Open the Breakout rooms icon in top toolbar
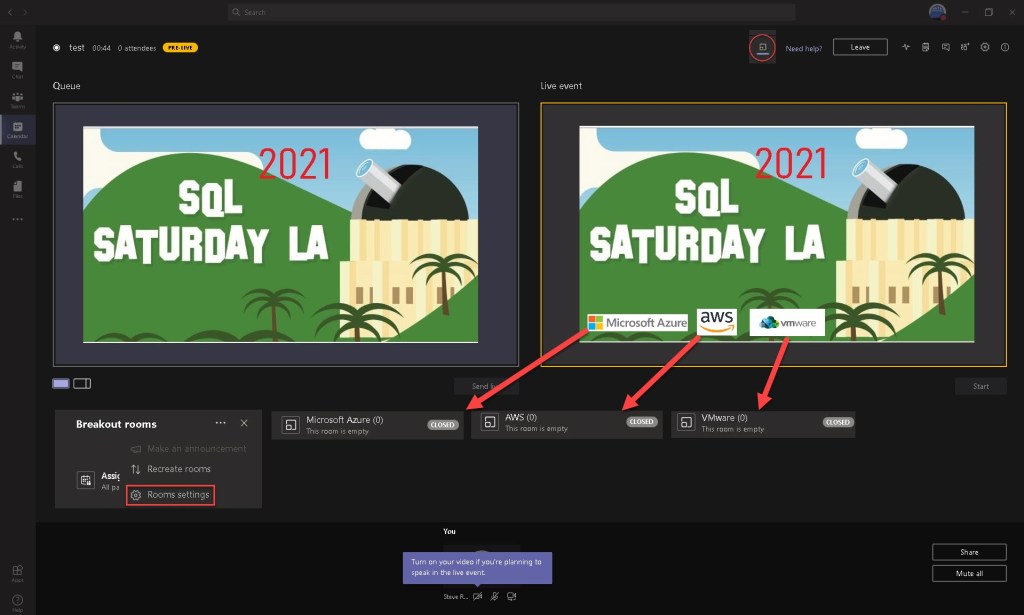This screenshot has height=615, width=1024. click(x=762, y=47)
